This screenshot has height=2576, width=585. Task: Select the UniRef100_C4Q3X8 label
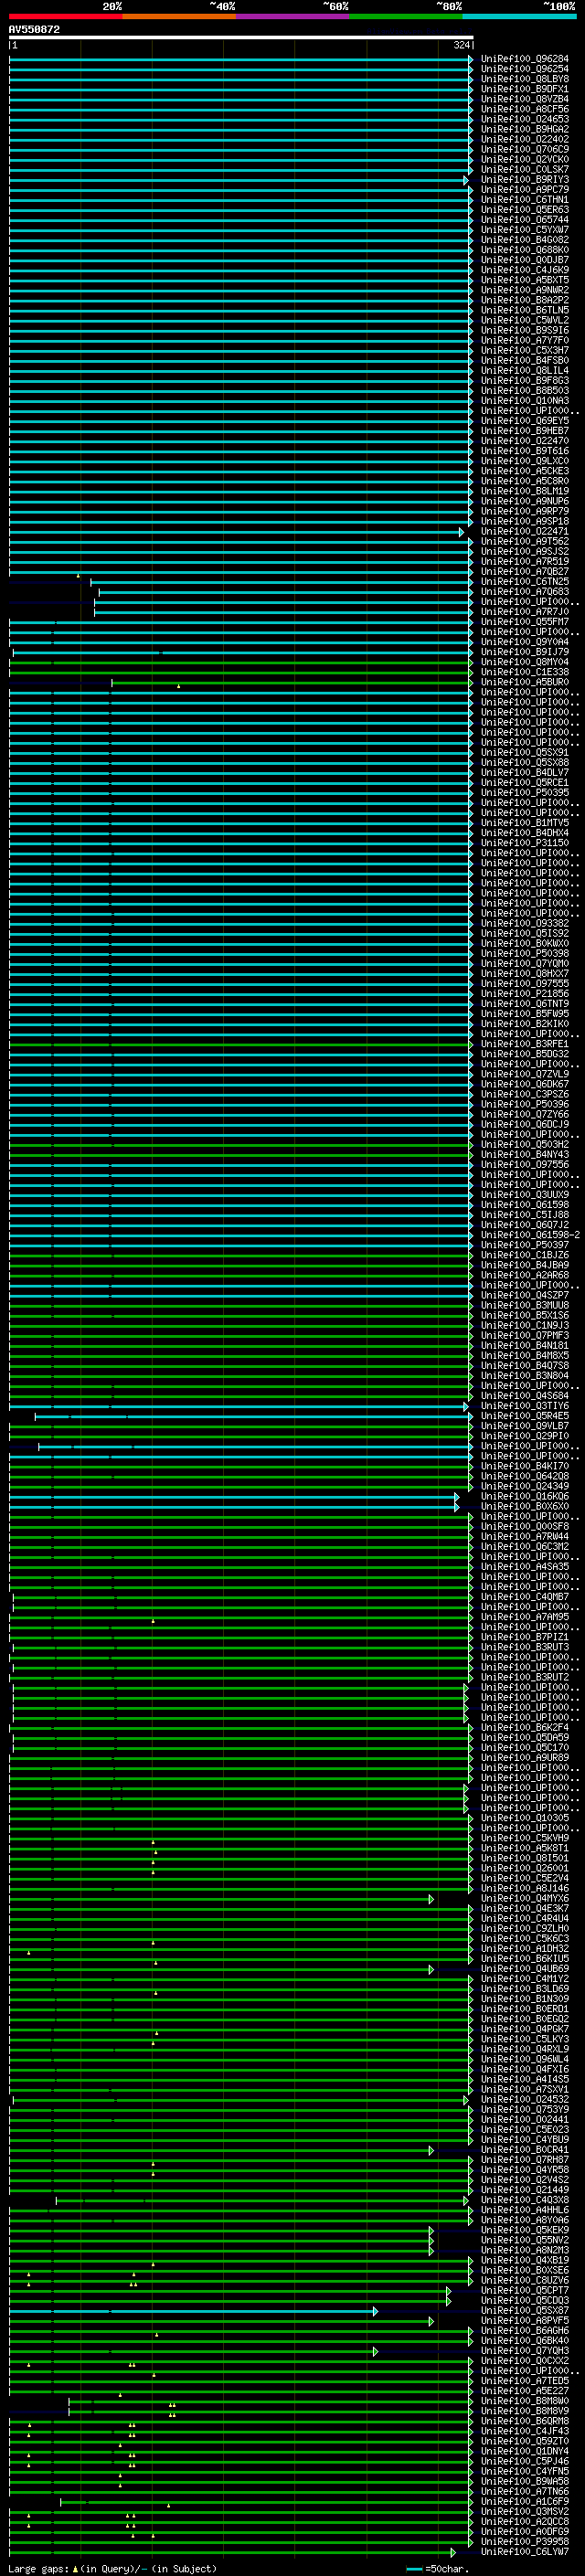(525, 2200)
